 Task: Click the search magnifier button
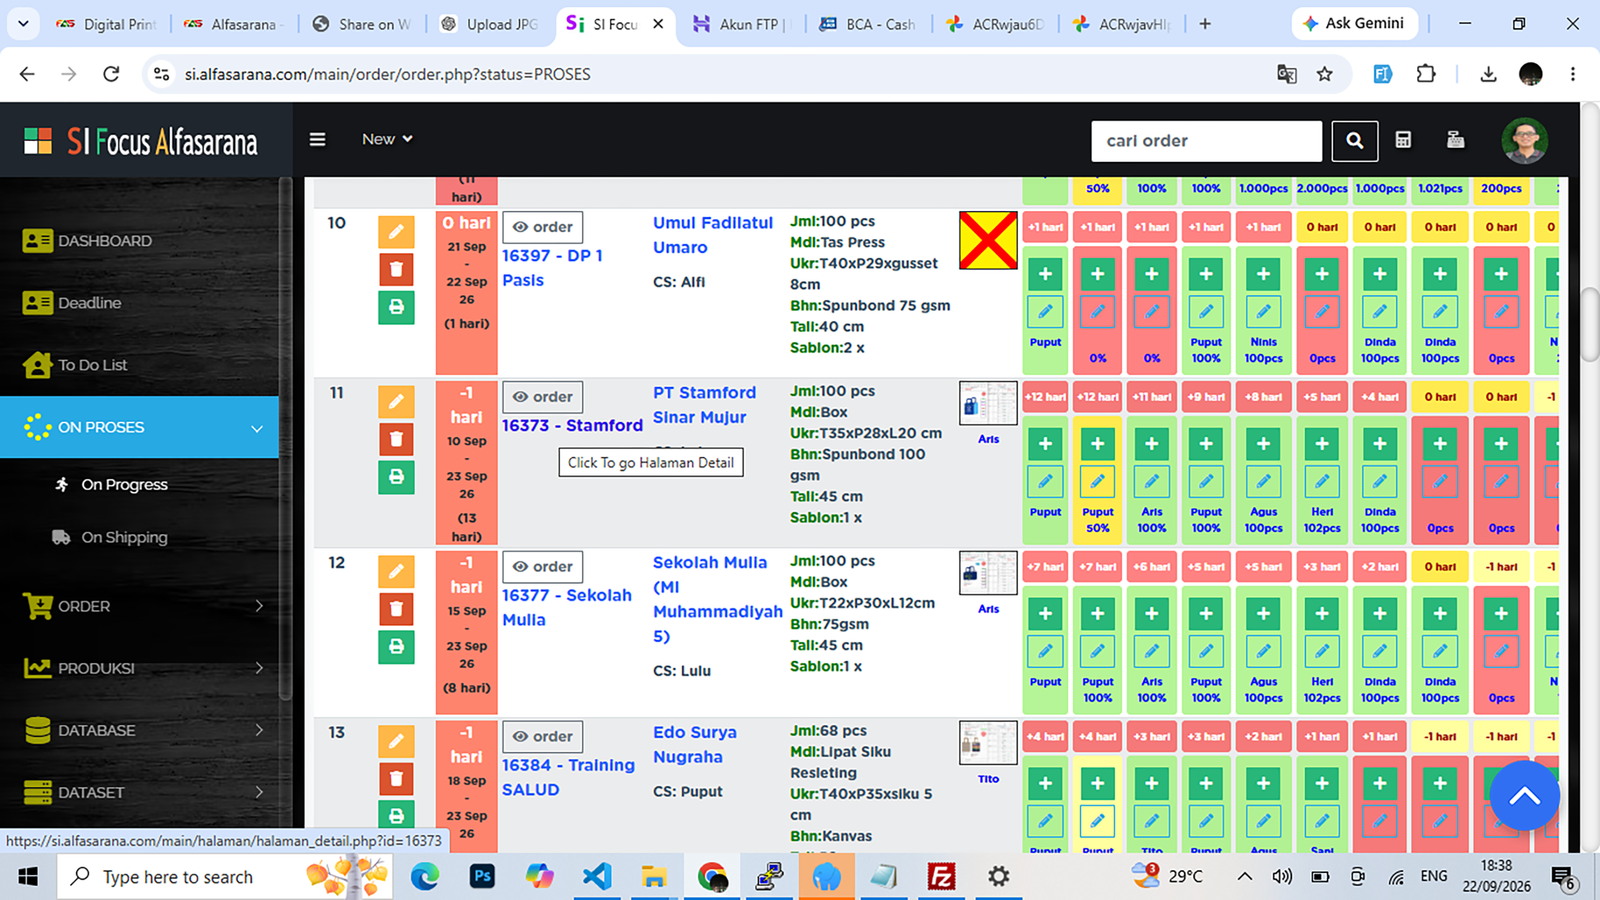[x=1355, y=141]
